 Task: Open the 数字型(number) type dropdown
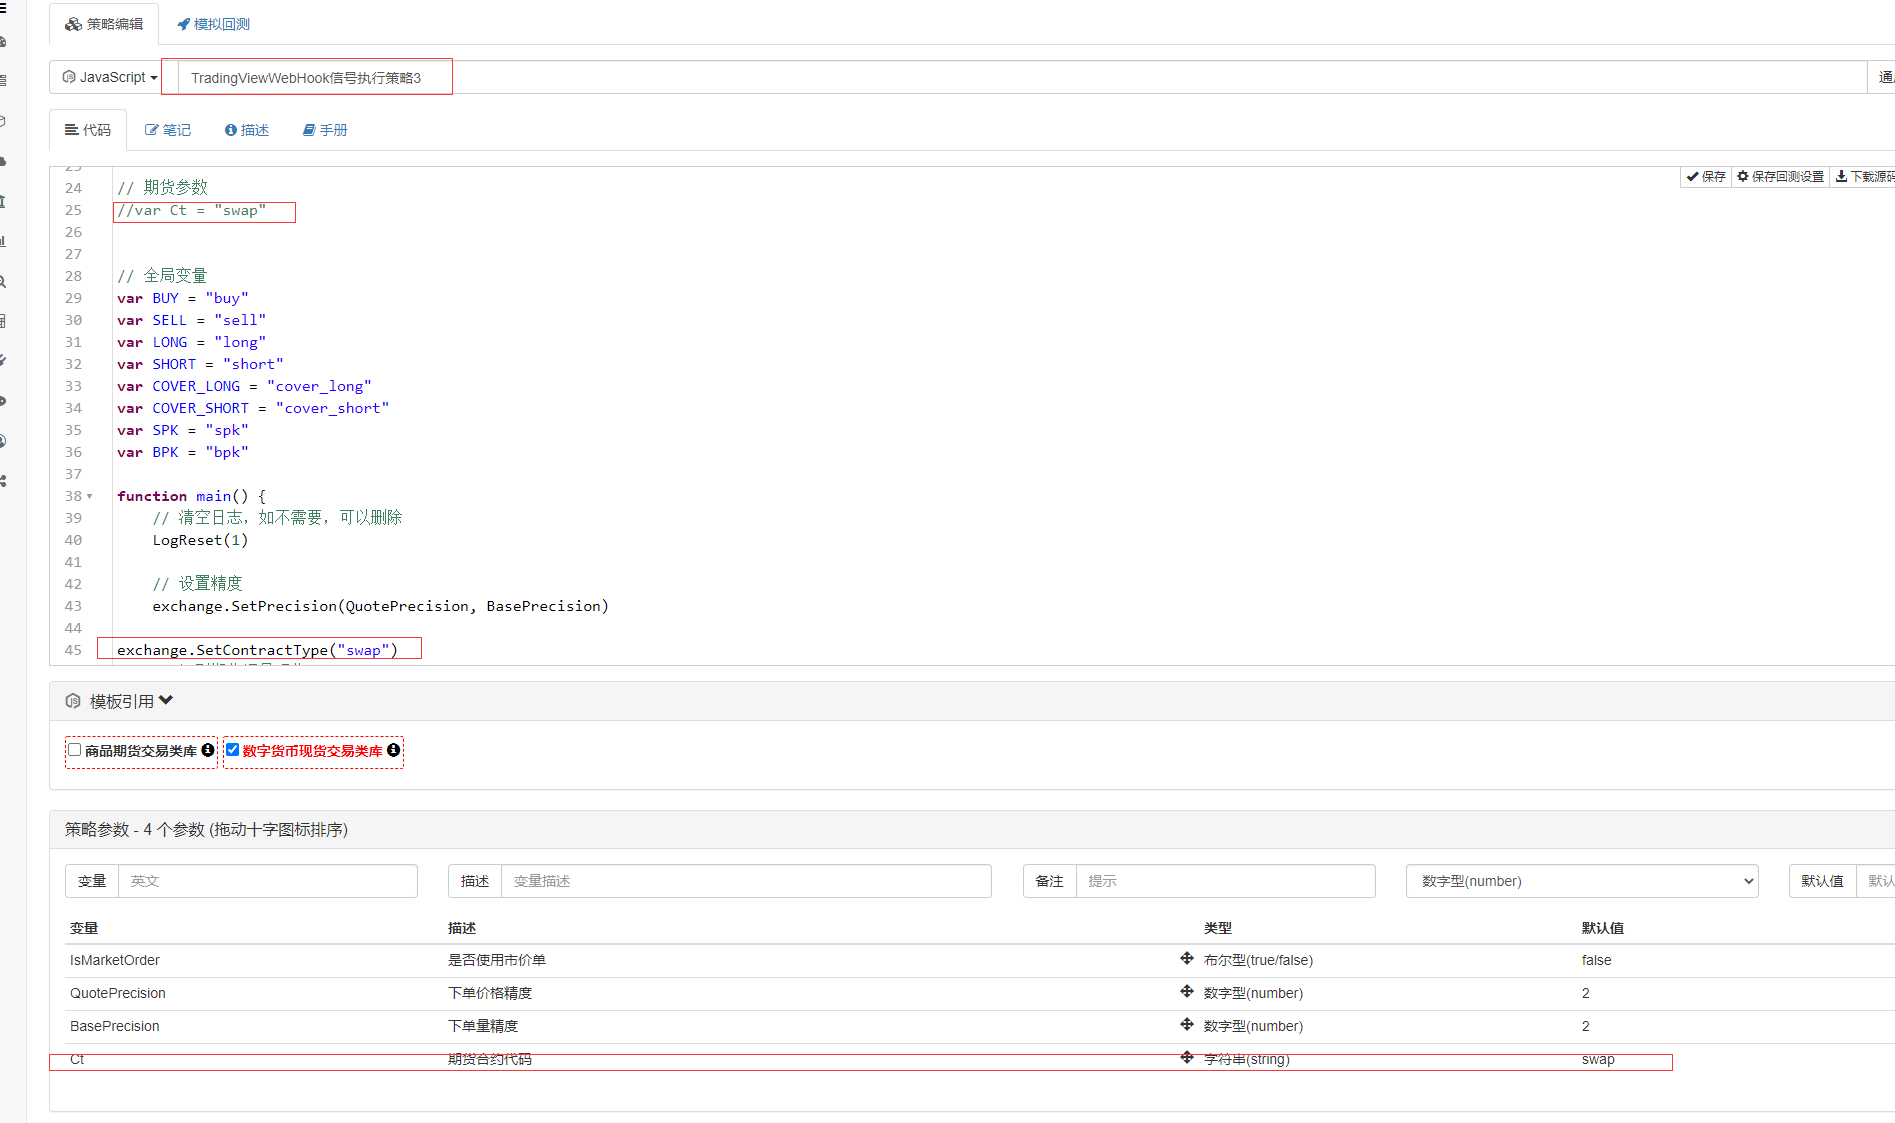click(x=1581, y=881)
